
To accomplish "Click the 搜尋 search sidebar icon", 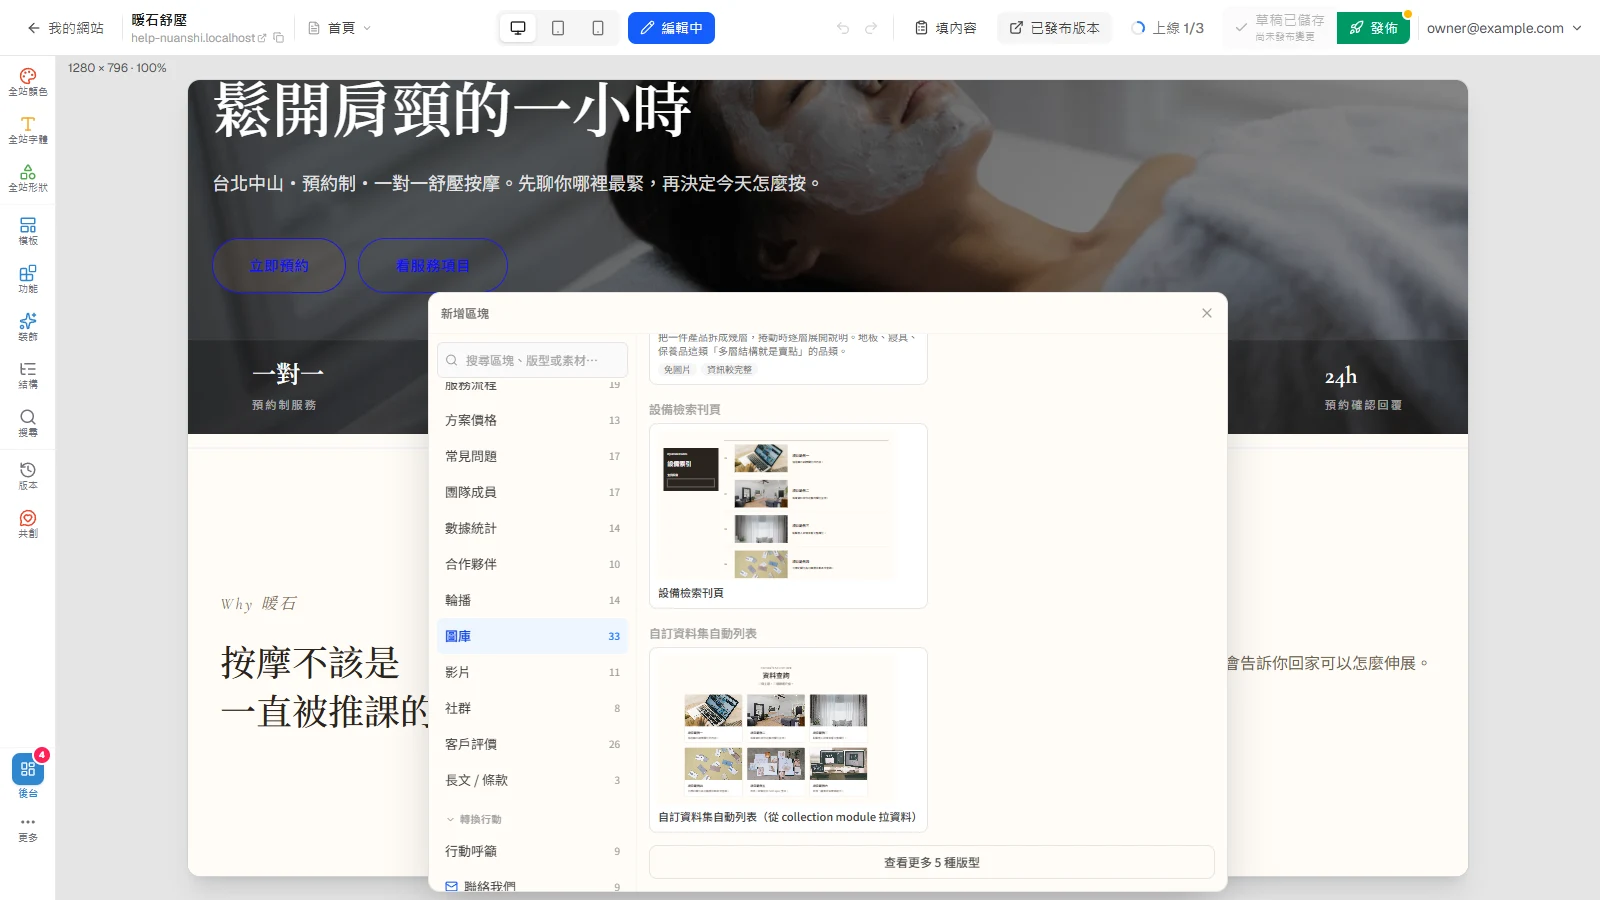I will click(x=28, y=423).
